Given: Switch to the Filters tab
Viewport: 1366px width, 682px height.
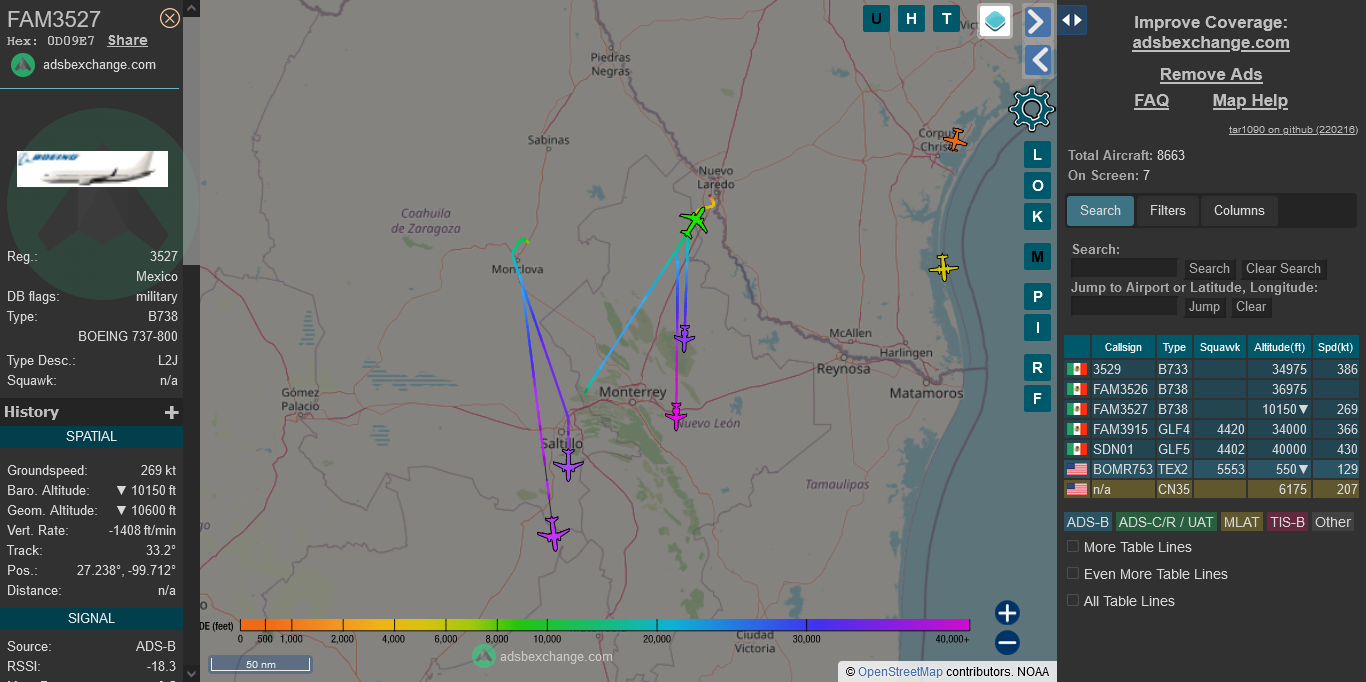Looking at the screenshot, I should (x=1167, y=211).
